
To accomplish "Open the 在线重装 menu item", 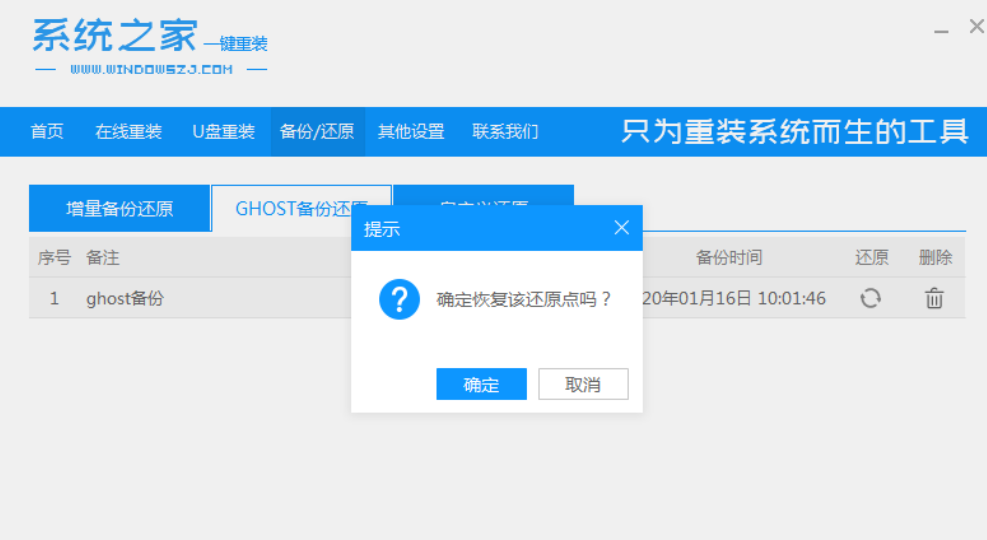I will (128, 132).
